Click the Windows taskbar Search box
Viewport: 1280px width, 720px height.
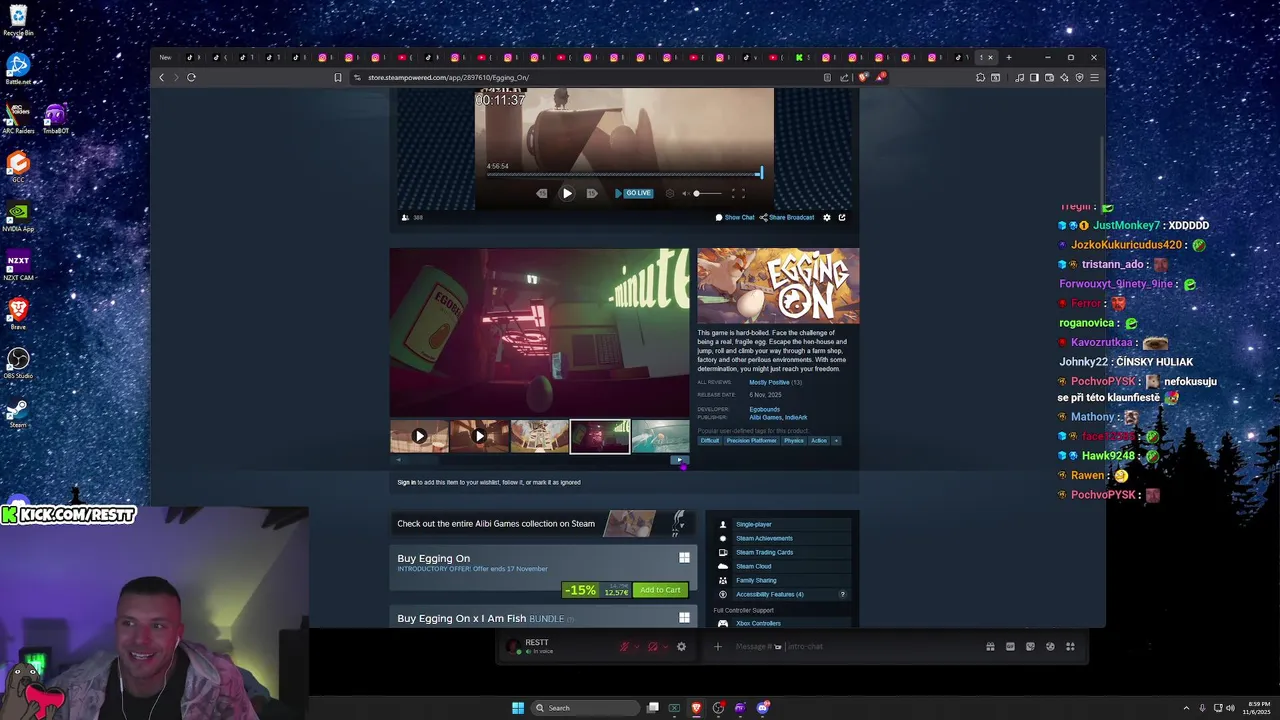585,708
